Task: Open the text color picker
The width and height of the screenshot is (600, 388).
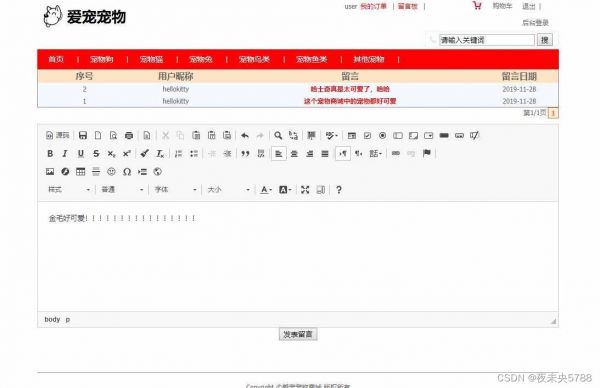Action: [x=266, y=189]
